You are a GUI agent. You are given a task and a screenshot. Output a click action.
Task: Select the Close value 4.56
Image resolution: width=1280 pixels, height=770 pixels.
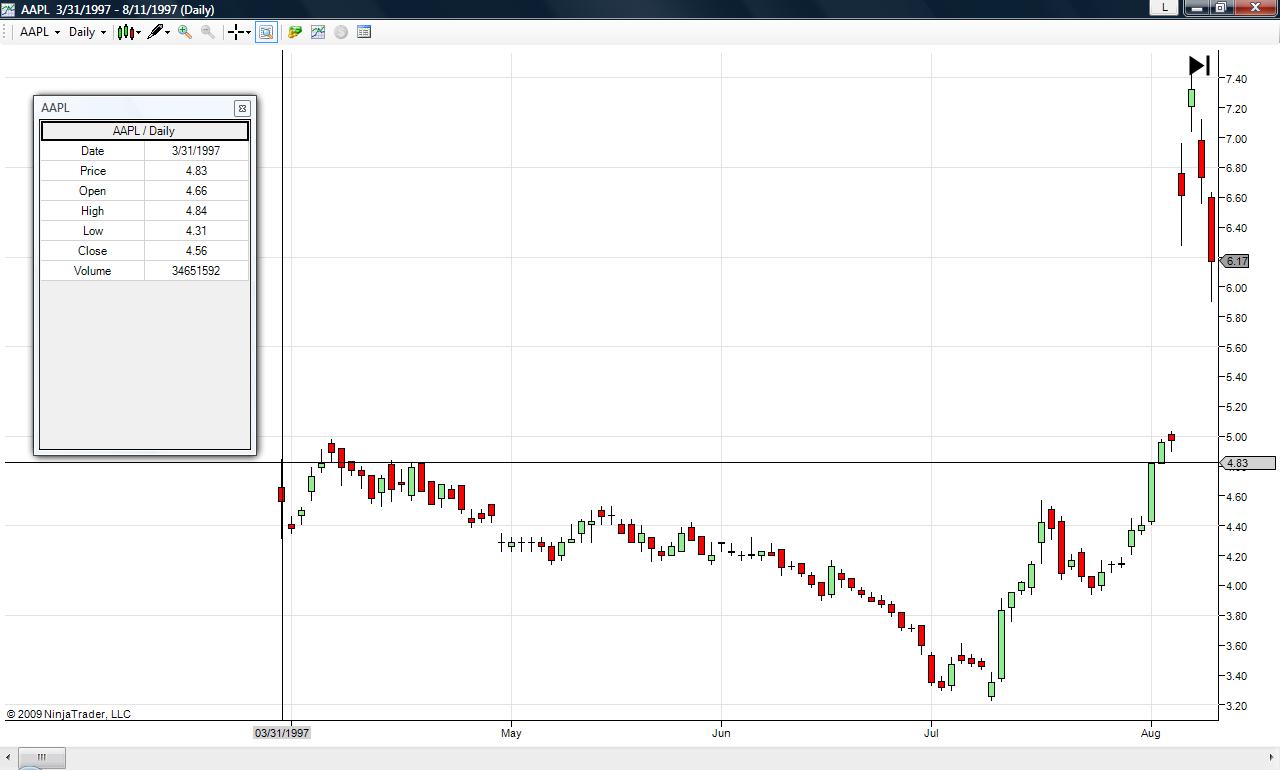[x=196, y=251]
